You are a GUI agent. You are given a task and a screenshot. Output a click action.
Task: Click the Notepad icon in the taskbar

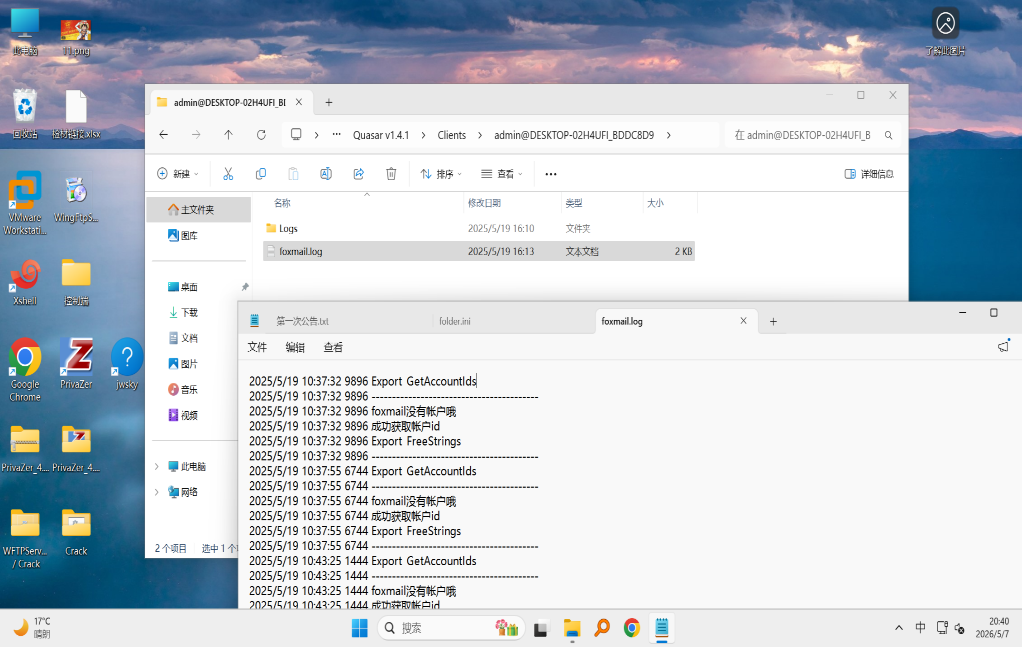662,628
